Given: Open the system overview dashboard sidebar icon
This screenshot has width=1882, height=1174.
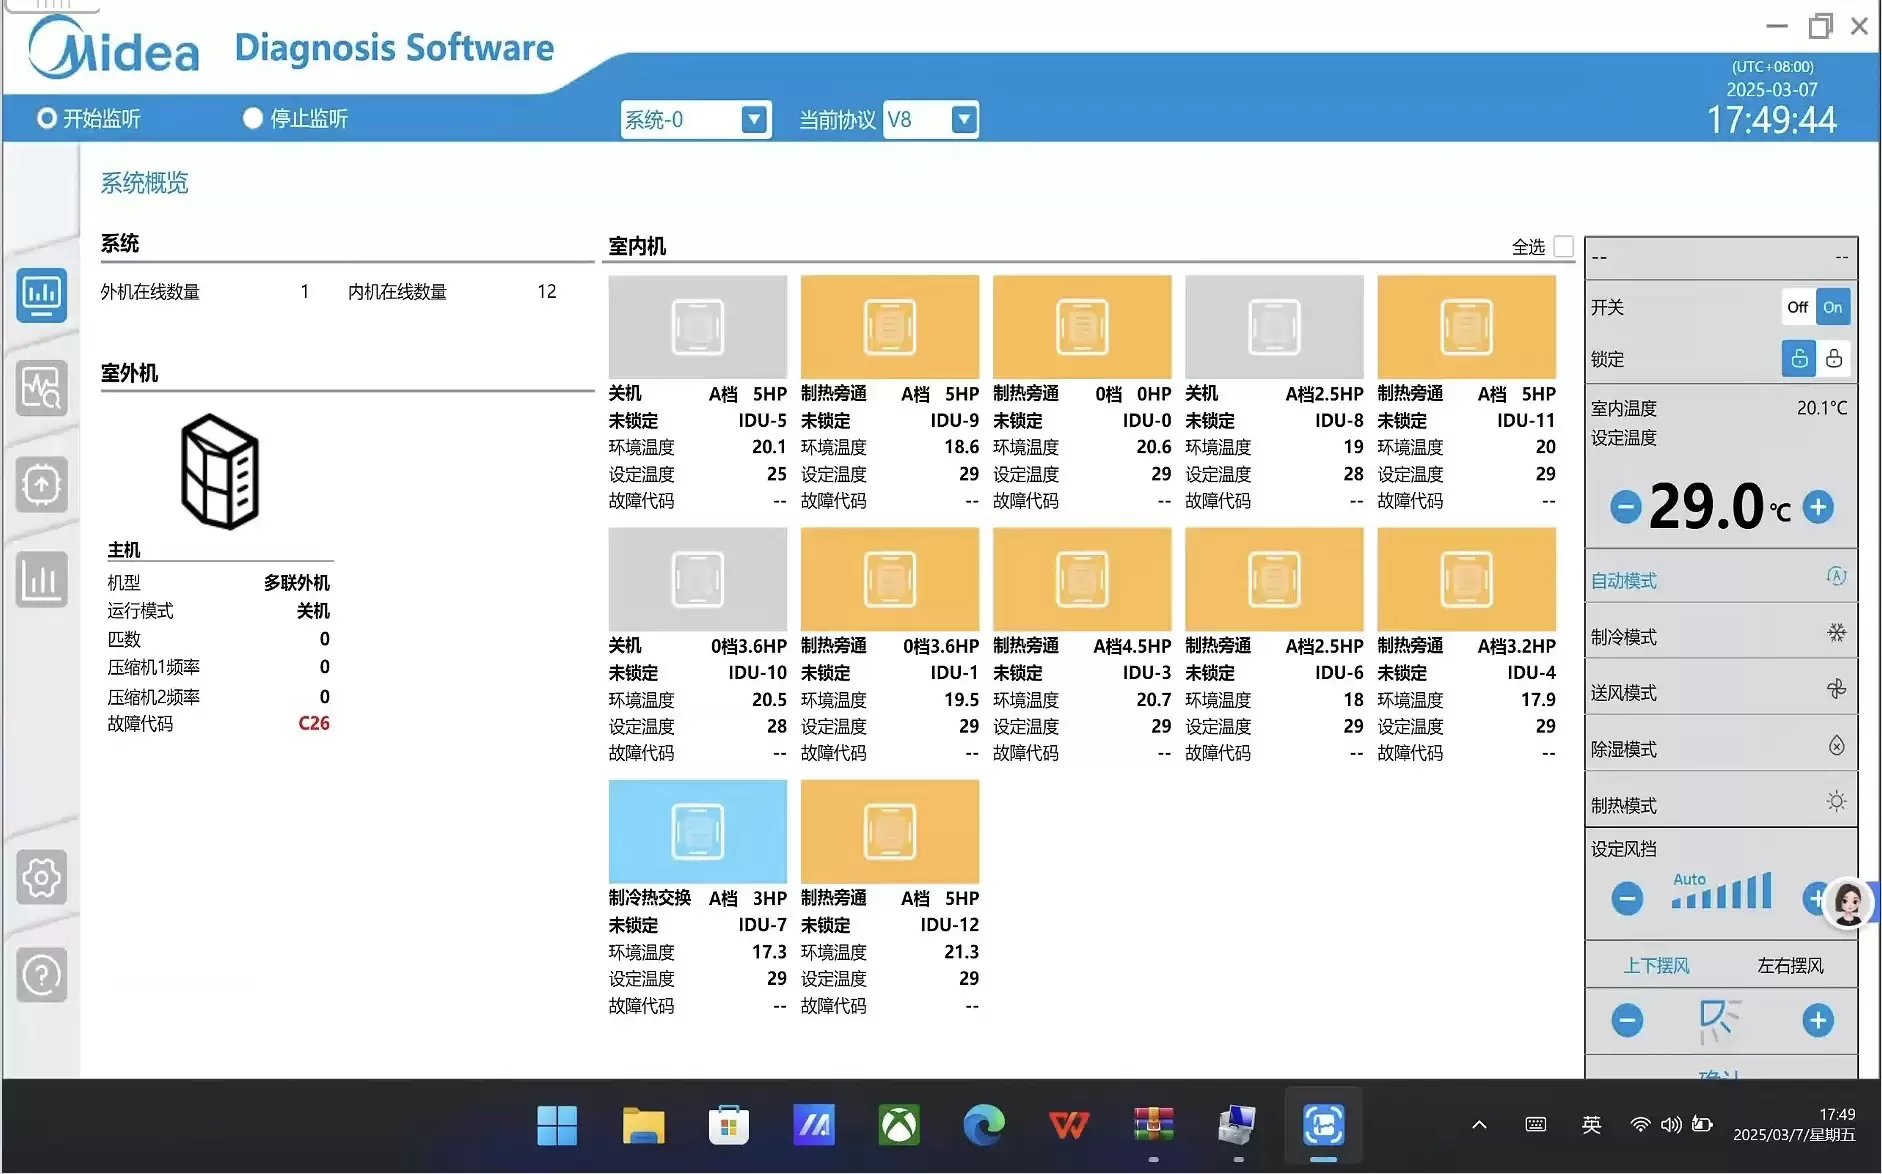Looking at the screenshot, I should 42,295.
